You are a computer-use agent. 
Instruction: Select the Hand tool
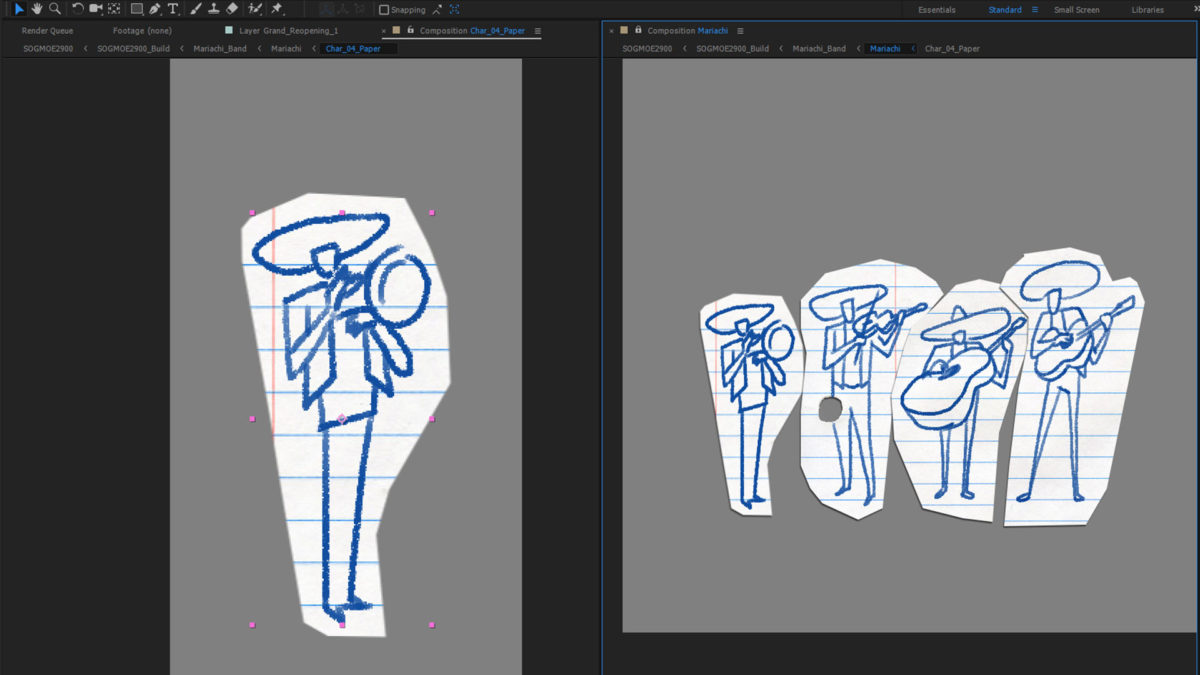click(x=37, y=9)
